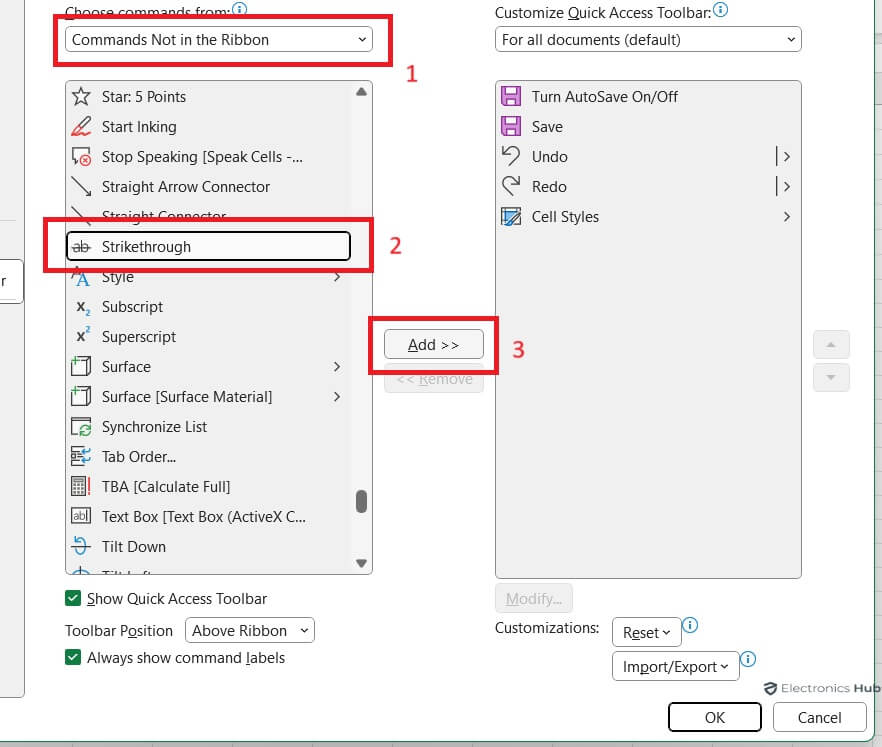The image size is (882, 747).
Task: Click the commands list scrollbar down arrow
Action: point(361,564)
